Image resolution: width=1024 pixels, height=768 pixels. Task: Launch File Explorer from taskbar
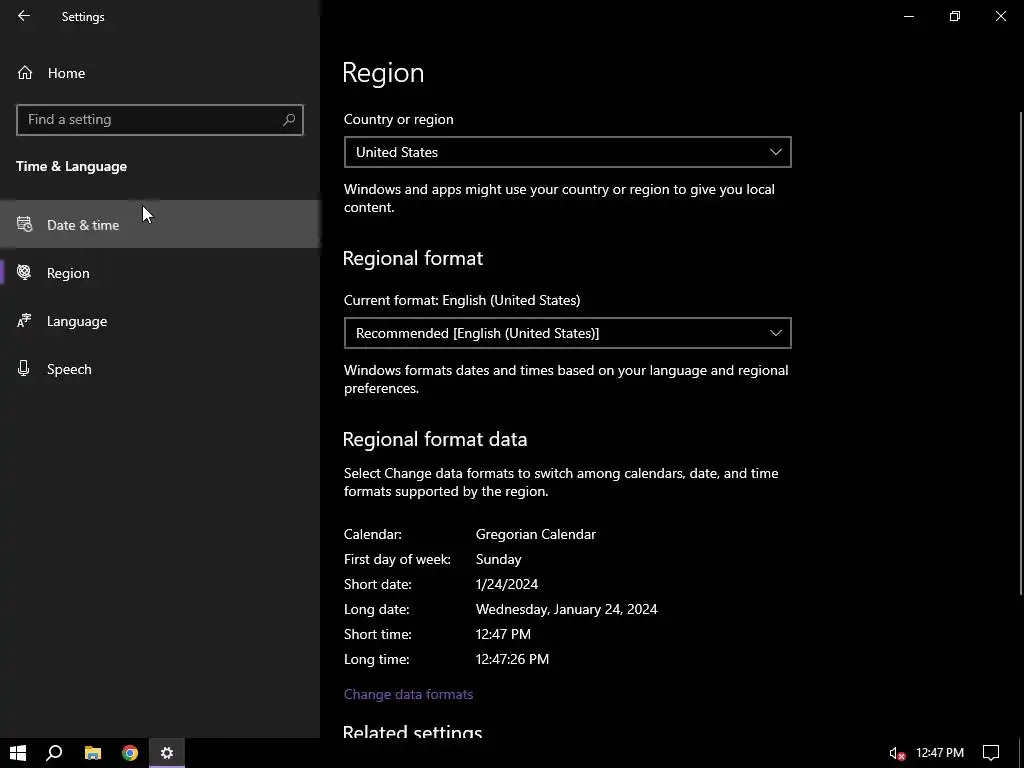pyautogui.click(x=93, y=753)
